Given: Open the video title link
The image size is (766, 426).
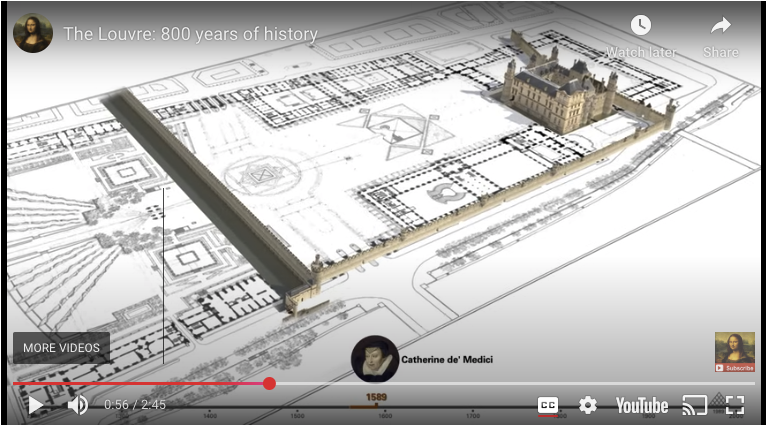Looking at the screenshot, I should click(x=190, y=34).
